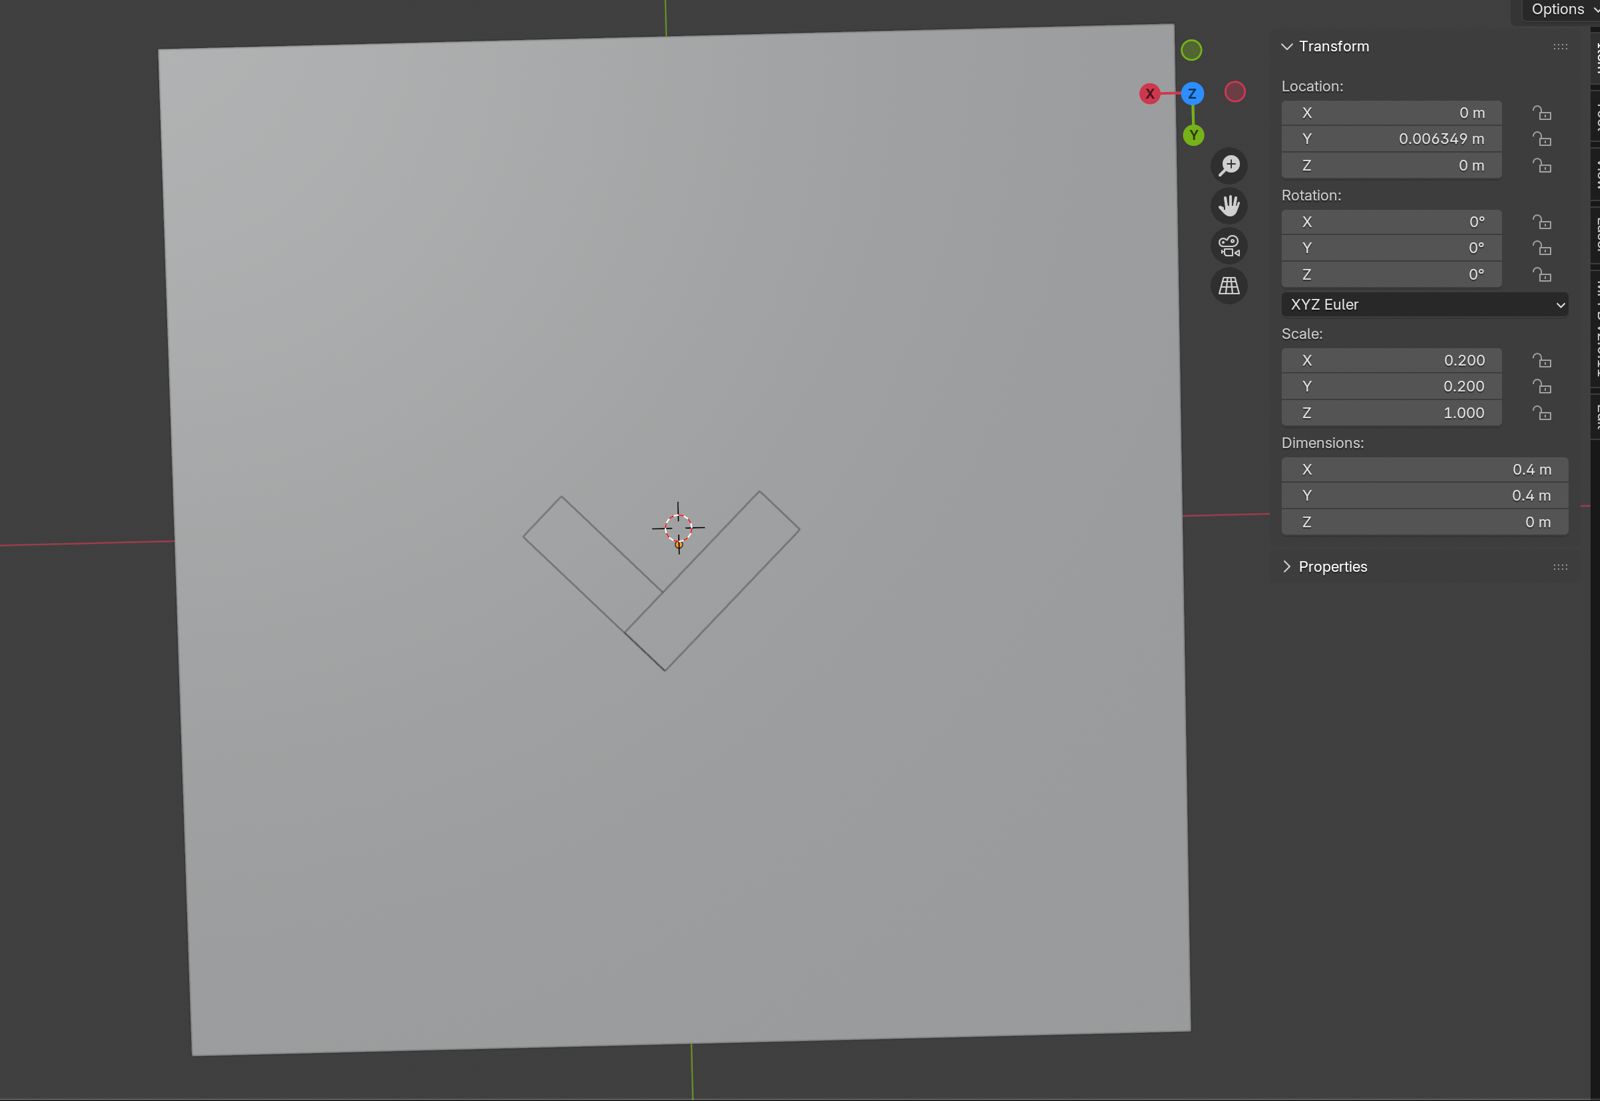Viewport: 1600px width, 1101px height.
Task: Expand the Properties panel
Action: pyautogui.click(x=1288, y=567)
